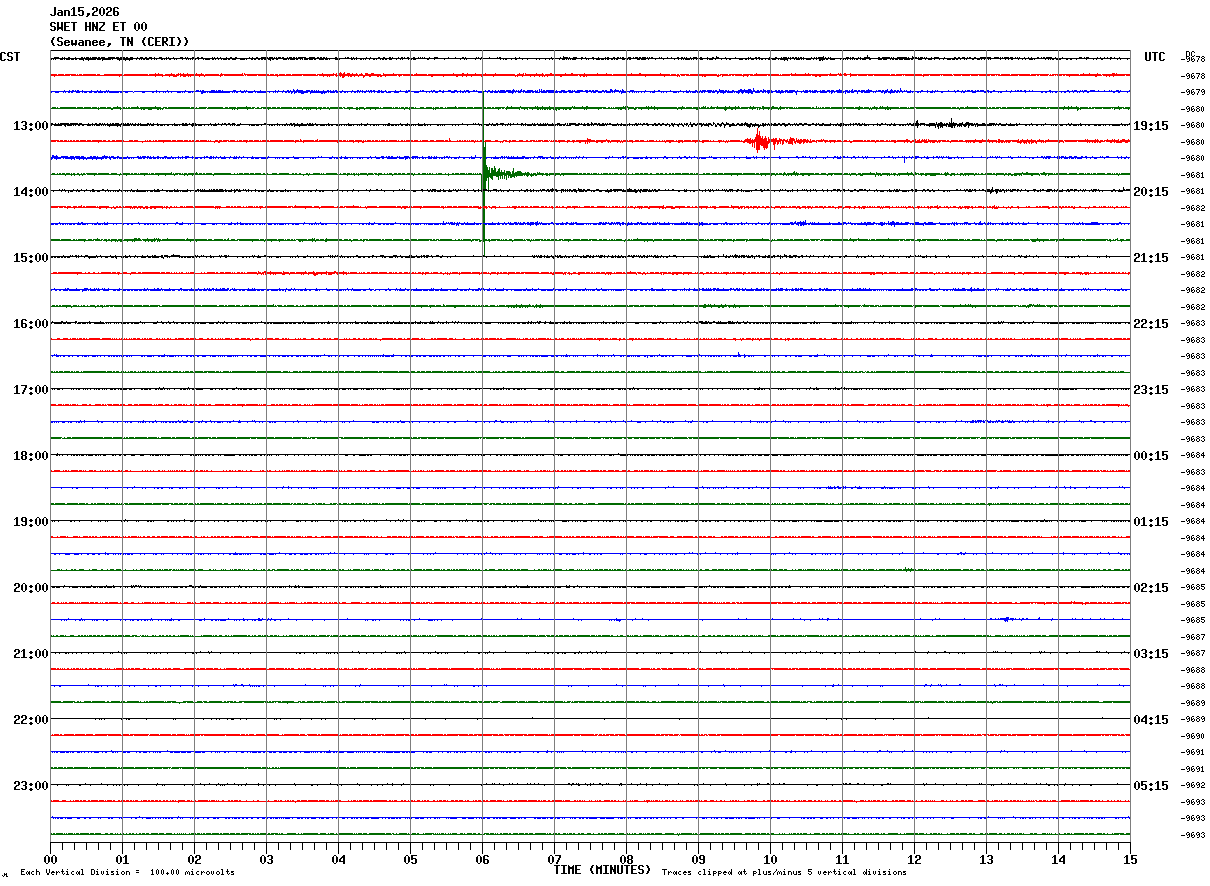Select the 13:00 CST time label
Image resolution: width=1210 pixels, height=886 pixels.
tap(30, 126)
